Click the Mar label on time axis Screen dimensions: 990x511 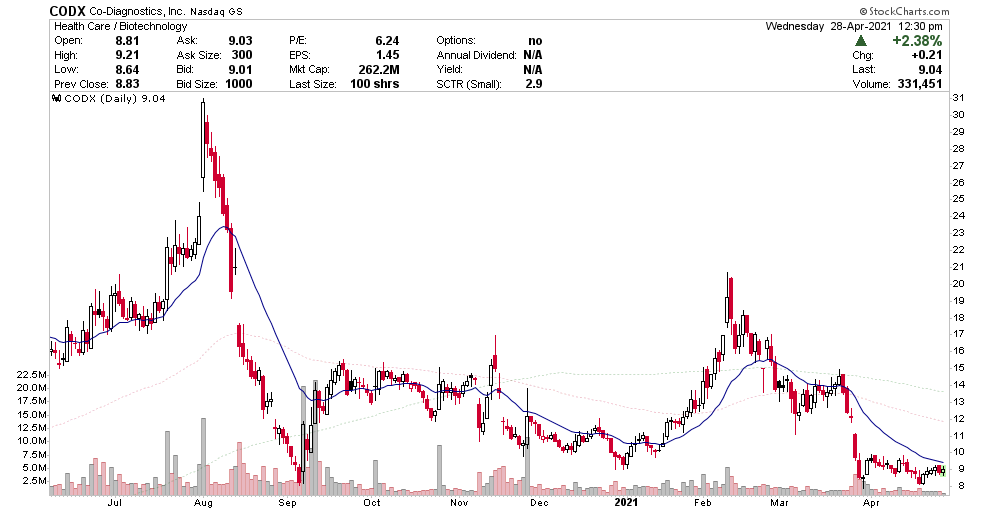[x=780, y=503]
